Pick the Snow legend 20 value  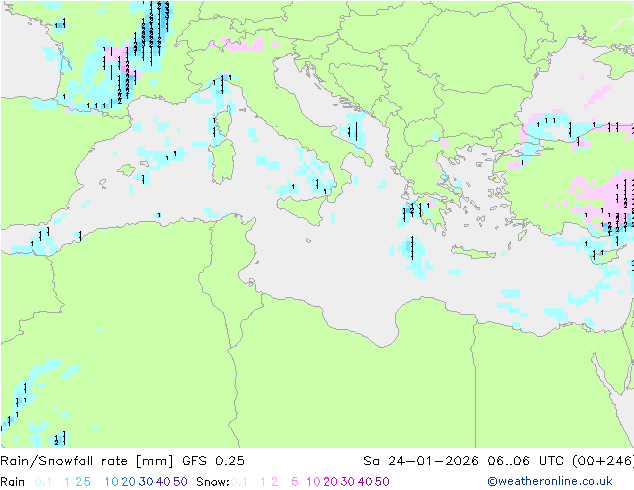330,482
